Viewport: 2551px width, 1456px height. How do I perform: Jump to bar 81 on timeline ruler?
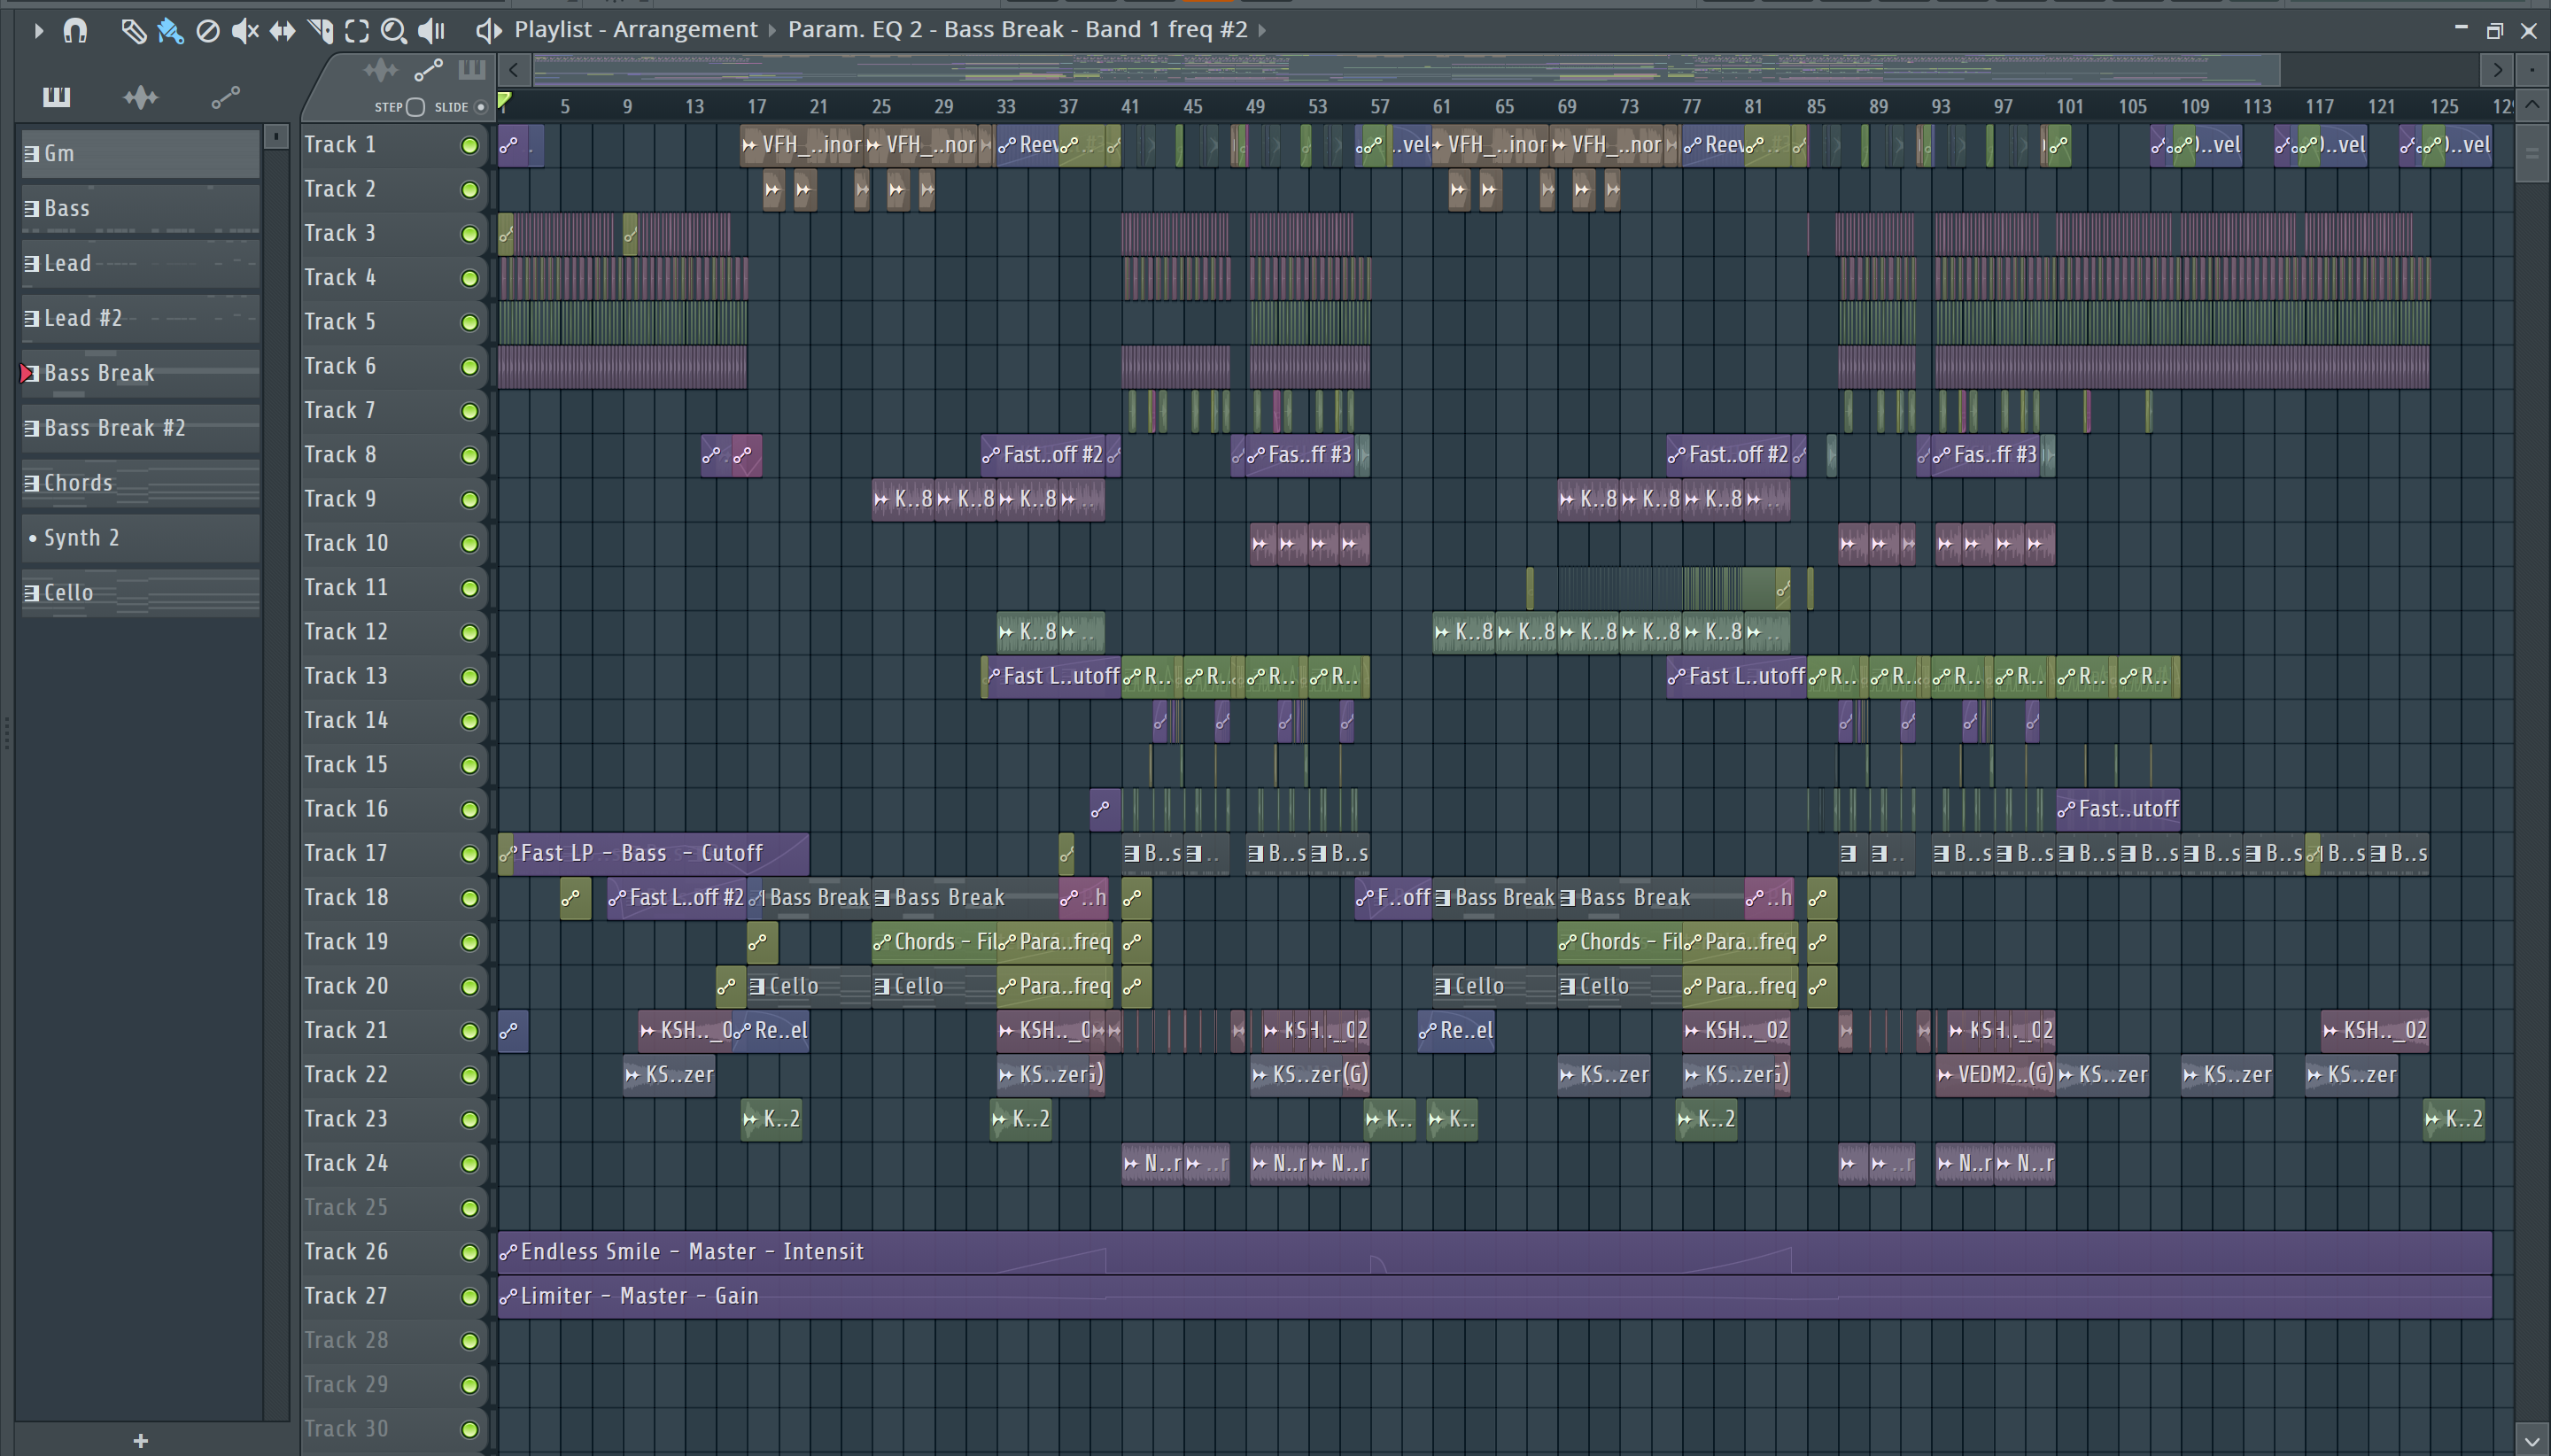pyautogui.click(x=1754, y=107)
